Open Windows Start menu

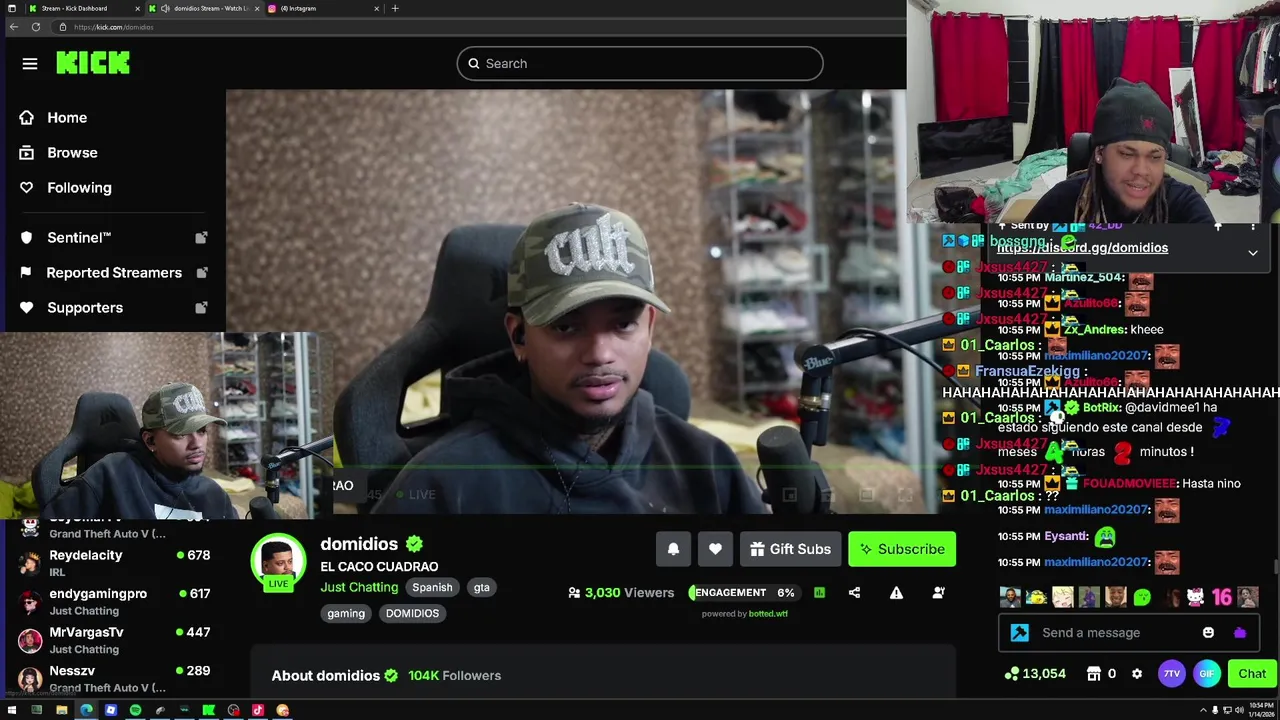[12, 711]
